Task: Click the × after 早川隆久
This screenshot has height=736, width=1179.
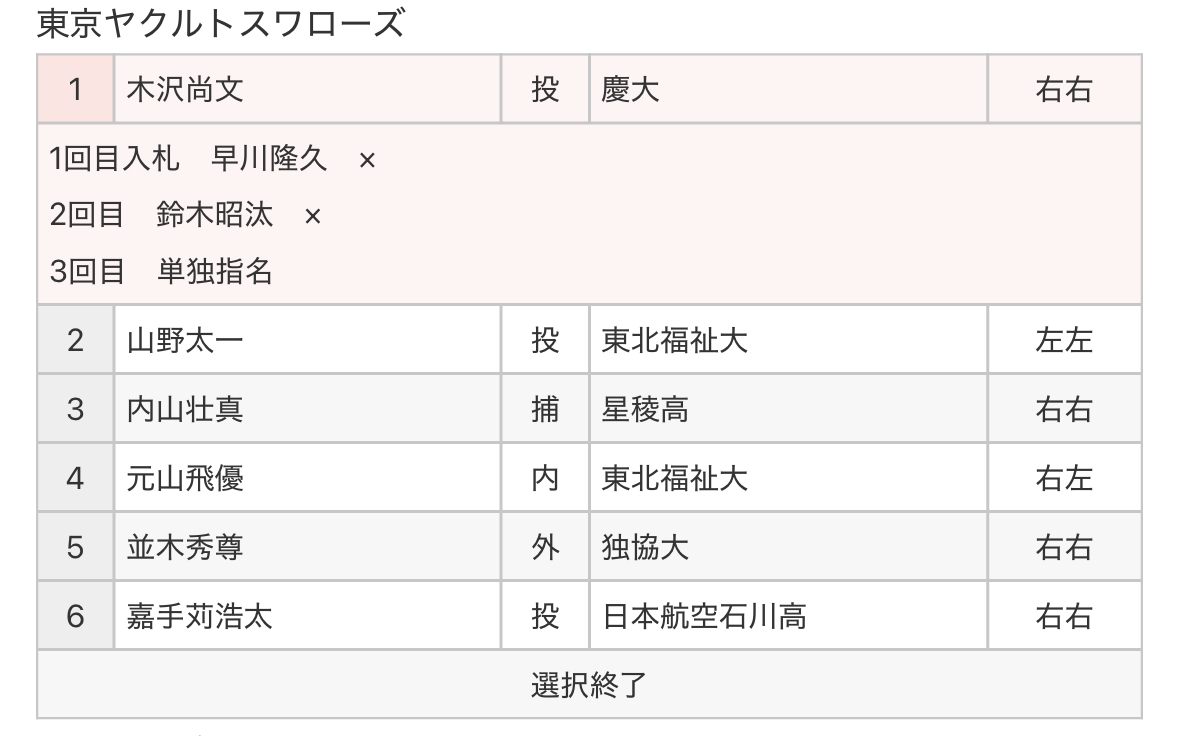Action: pyautogui.click(x=367, y=160)
